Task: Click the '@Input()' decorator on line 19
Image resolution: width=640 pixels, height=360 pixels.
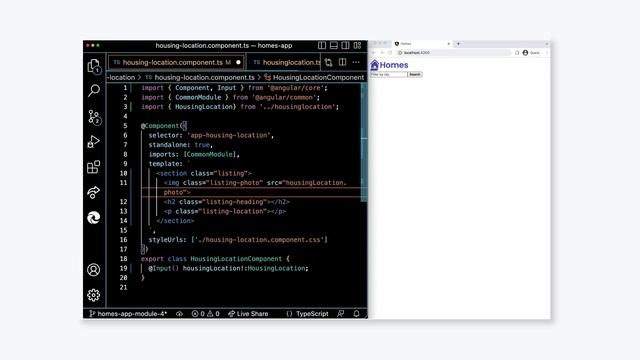Action: 163,268
